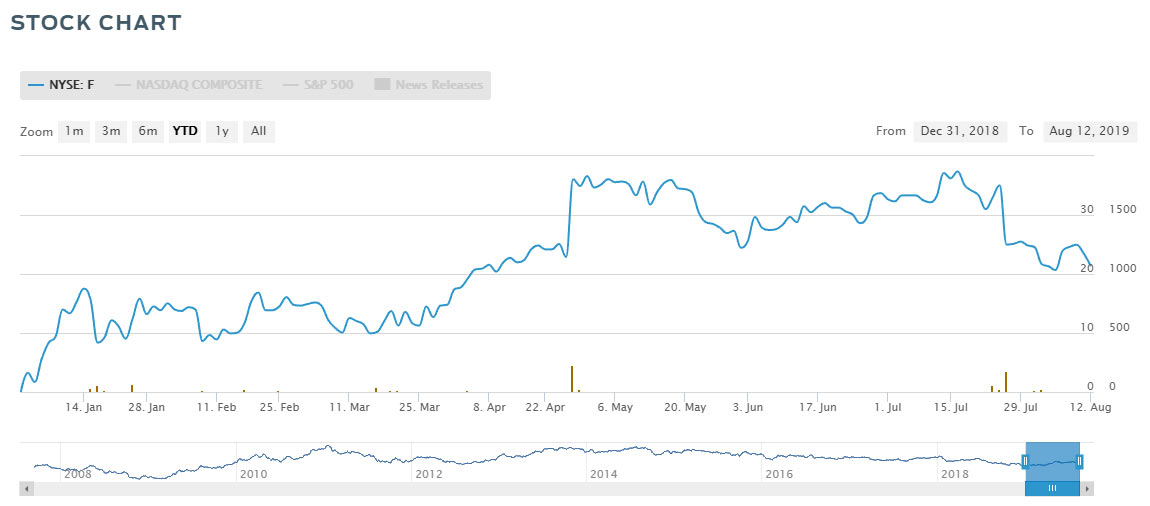This screenshot has height=506, width=1150.
Task: Click the tall volume bar in late April
Action: coord(572,379)
